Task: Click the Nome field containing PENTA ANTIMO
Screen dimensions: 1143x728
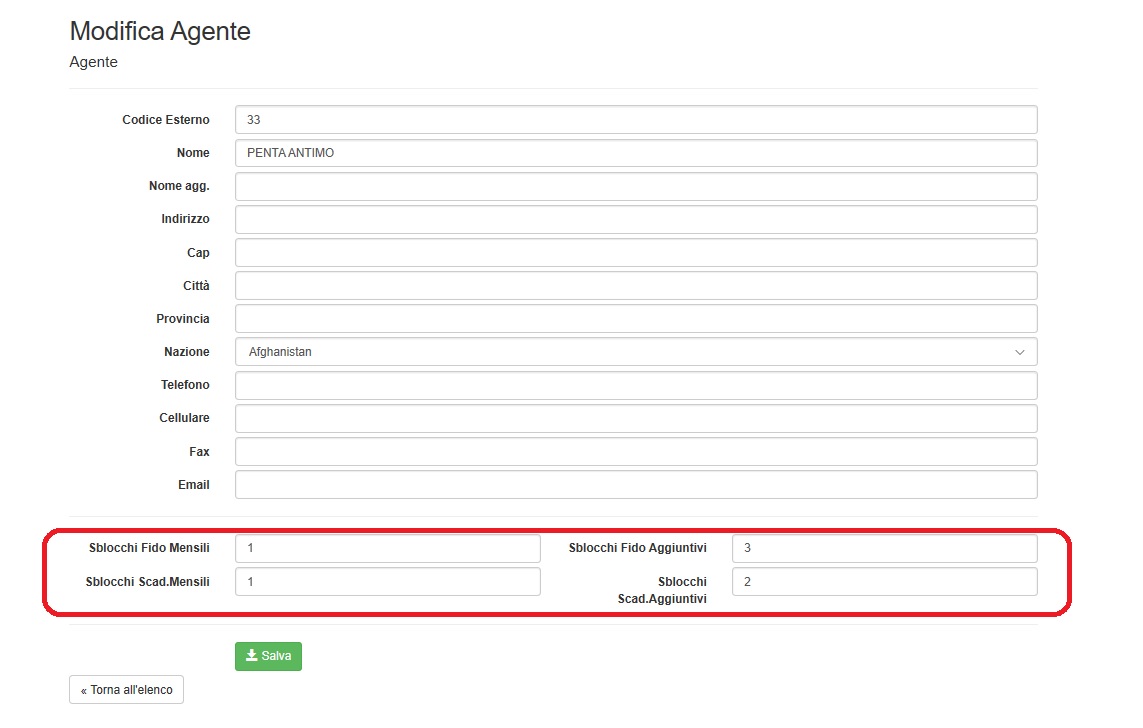Action: pyautogui.click(x=635, y=153)
